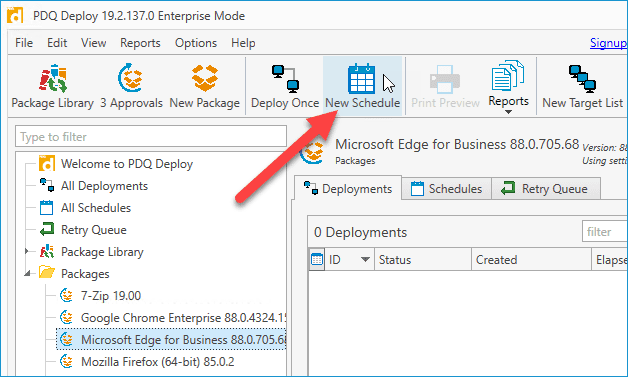Select Package Library node in the tree
The image size is (628, 377).
click(x=102, y=252)
